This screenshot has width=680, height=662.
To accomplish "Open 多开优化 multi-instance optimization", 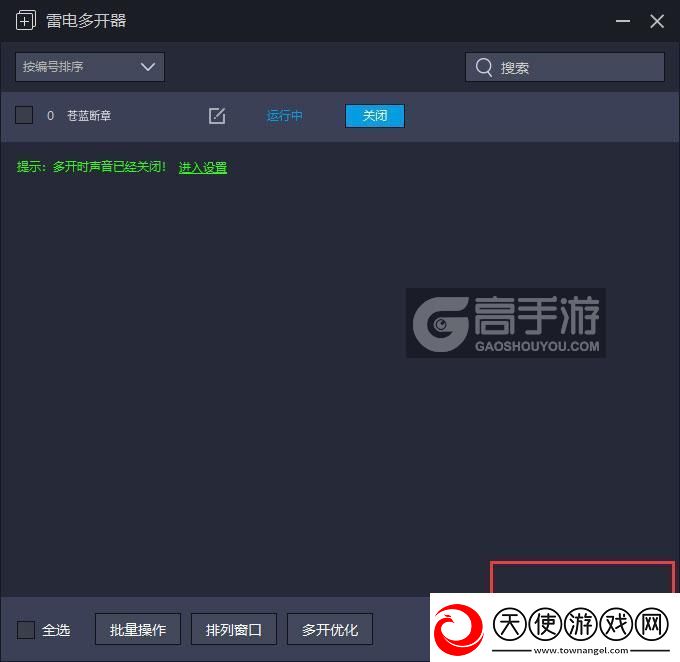I will 330,629.
